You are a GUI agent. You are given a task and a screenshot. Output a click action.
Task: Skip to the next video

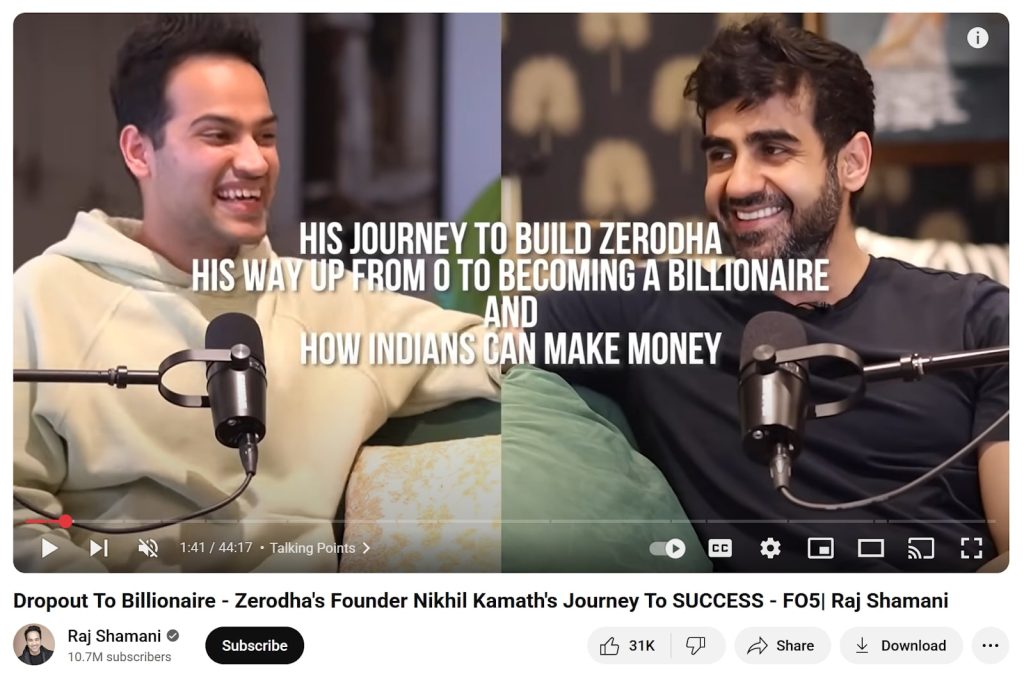(99, 548)
